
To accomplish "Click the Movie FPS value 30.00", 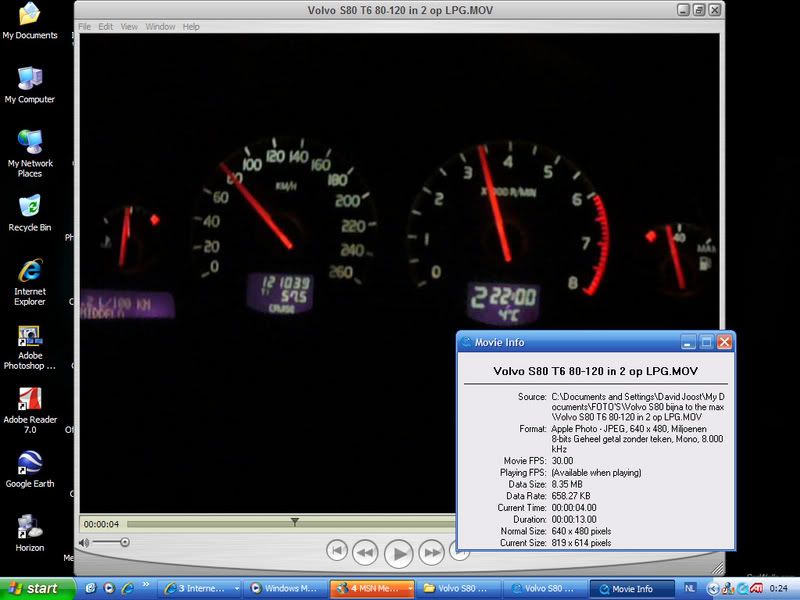I will pyautogui.click(x=562, y=461).
